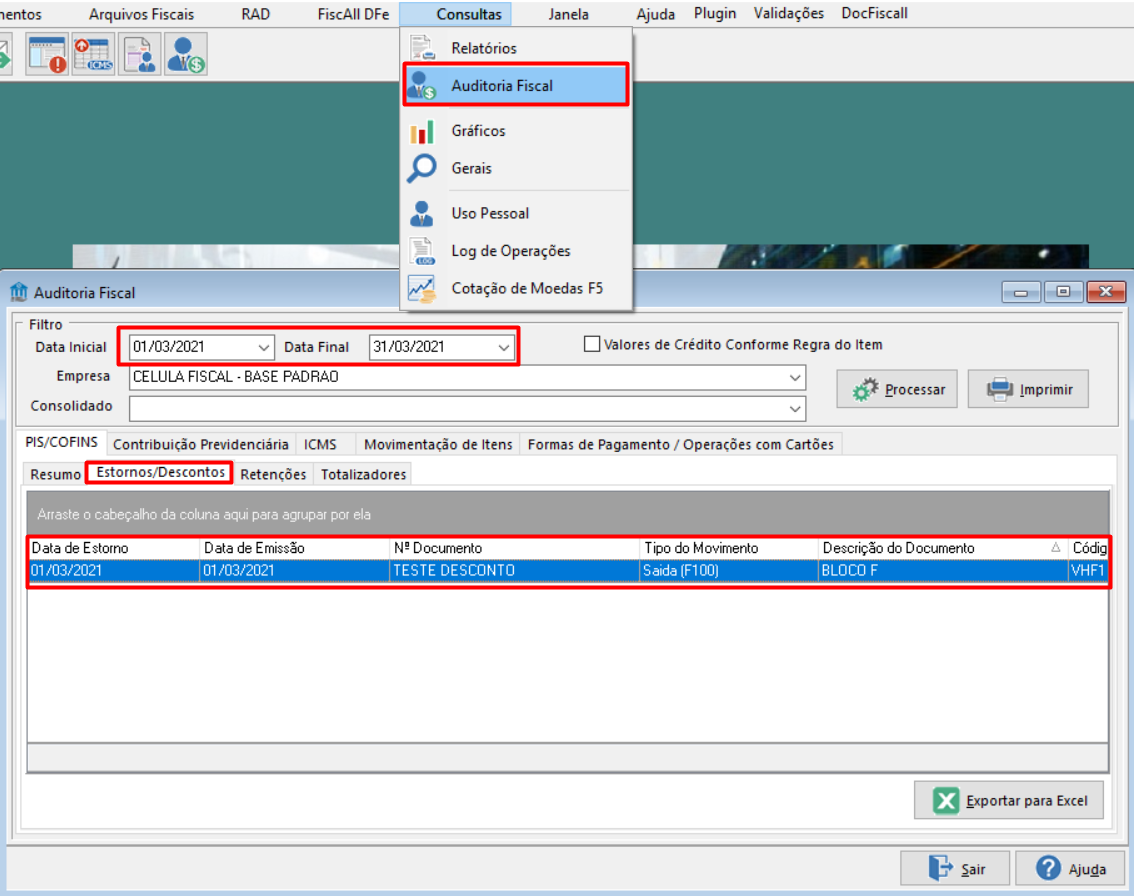Select the TESTE DESCONTO cell
Screen dimensions: 1134x896
[x=515, y=571]
